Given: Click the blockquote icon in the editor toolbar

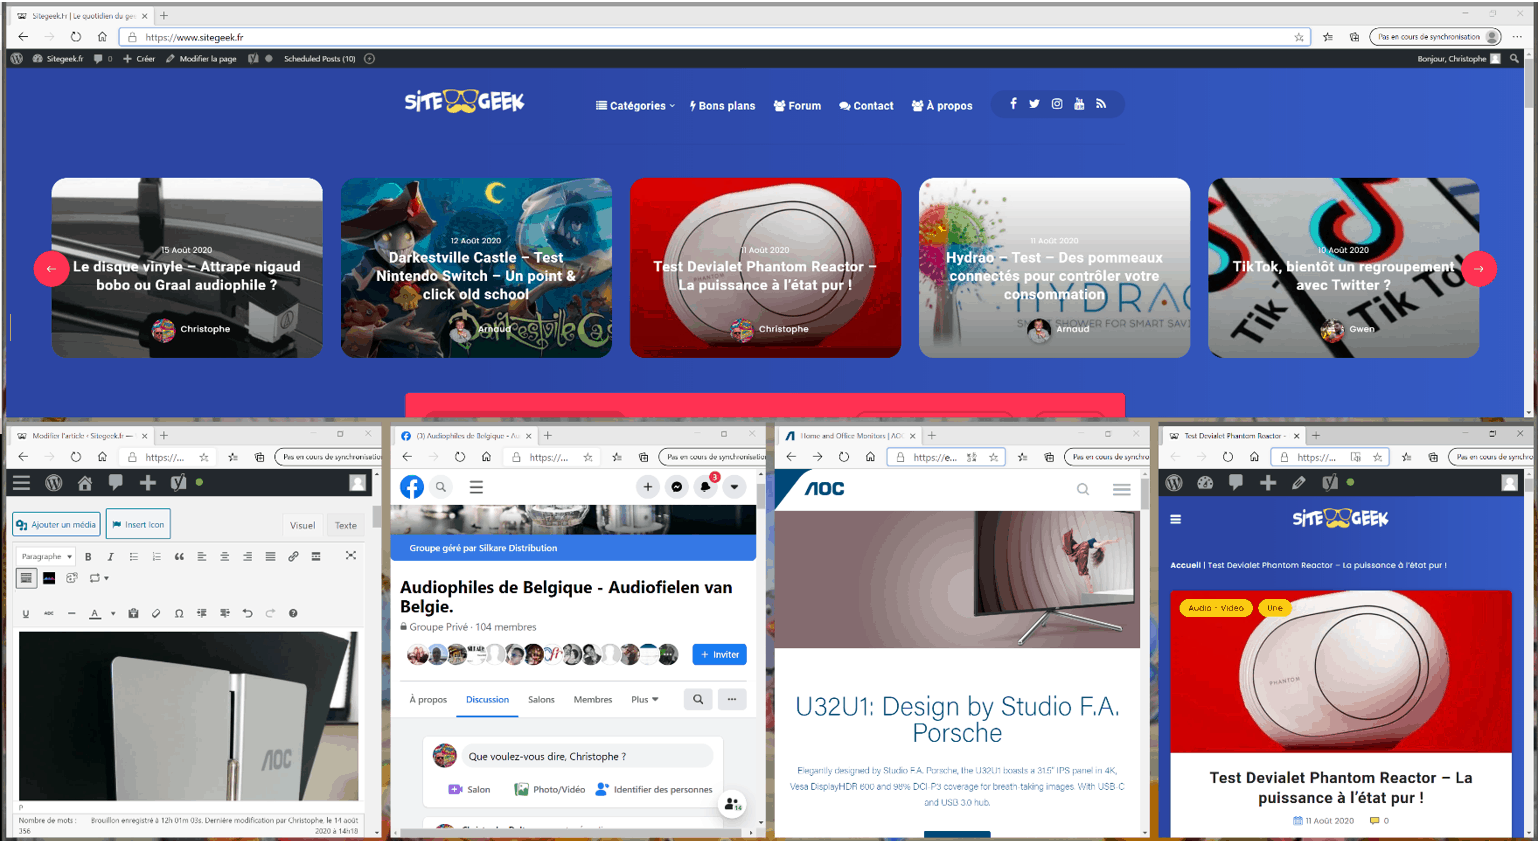Looking at the screenshot, I should tap(179, 557).
